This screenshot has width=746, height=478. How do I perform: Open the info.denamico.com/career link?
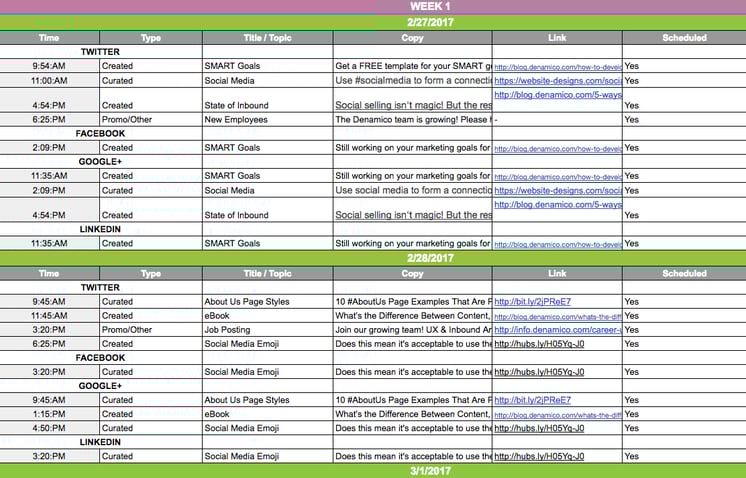(x=558, y=330)
